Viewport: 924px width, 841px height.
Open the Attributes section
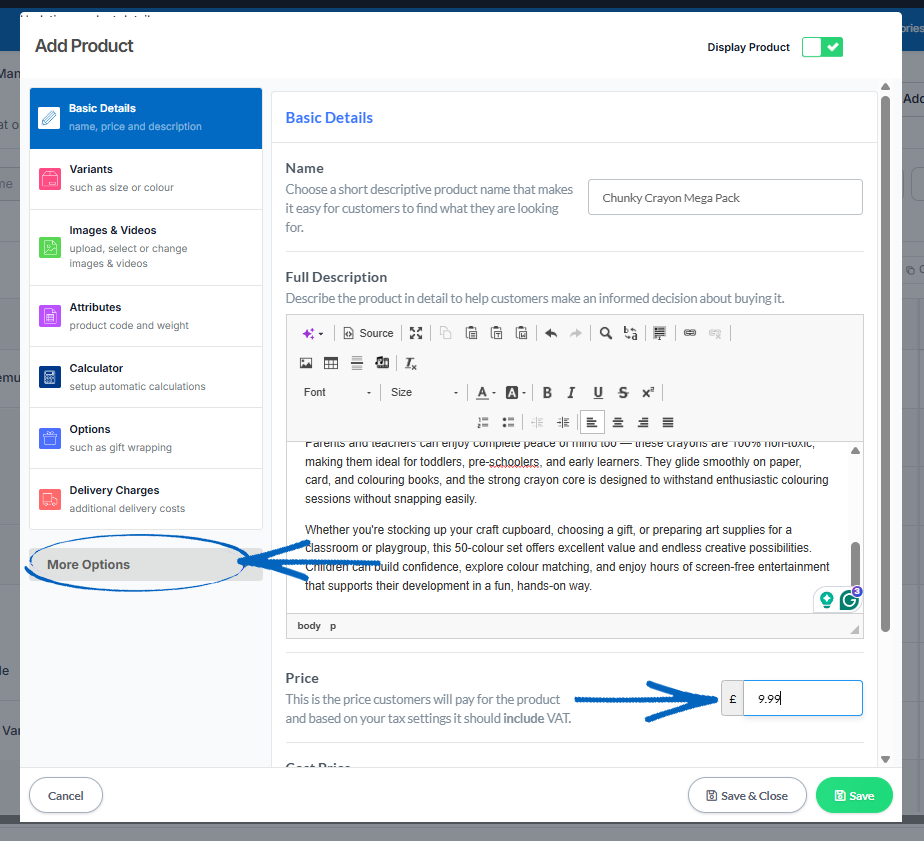[146, 316]
